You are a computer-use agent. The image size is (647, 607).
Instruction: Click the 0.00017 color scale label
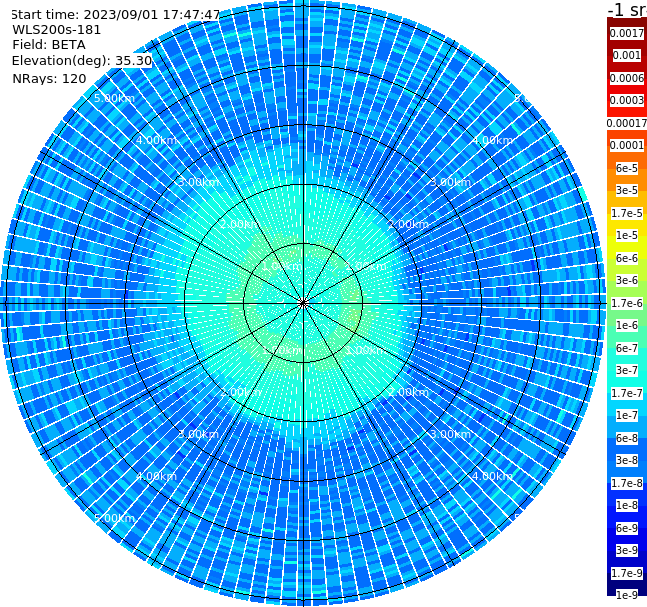tap(627, 123)
